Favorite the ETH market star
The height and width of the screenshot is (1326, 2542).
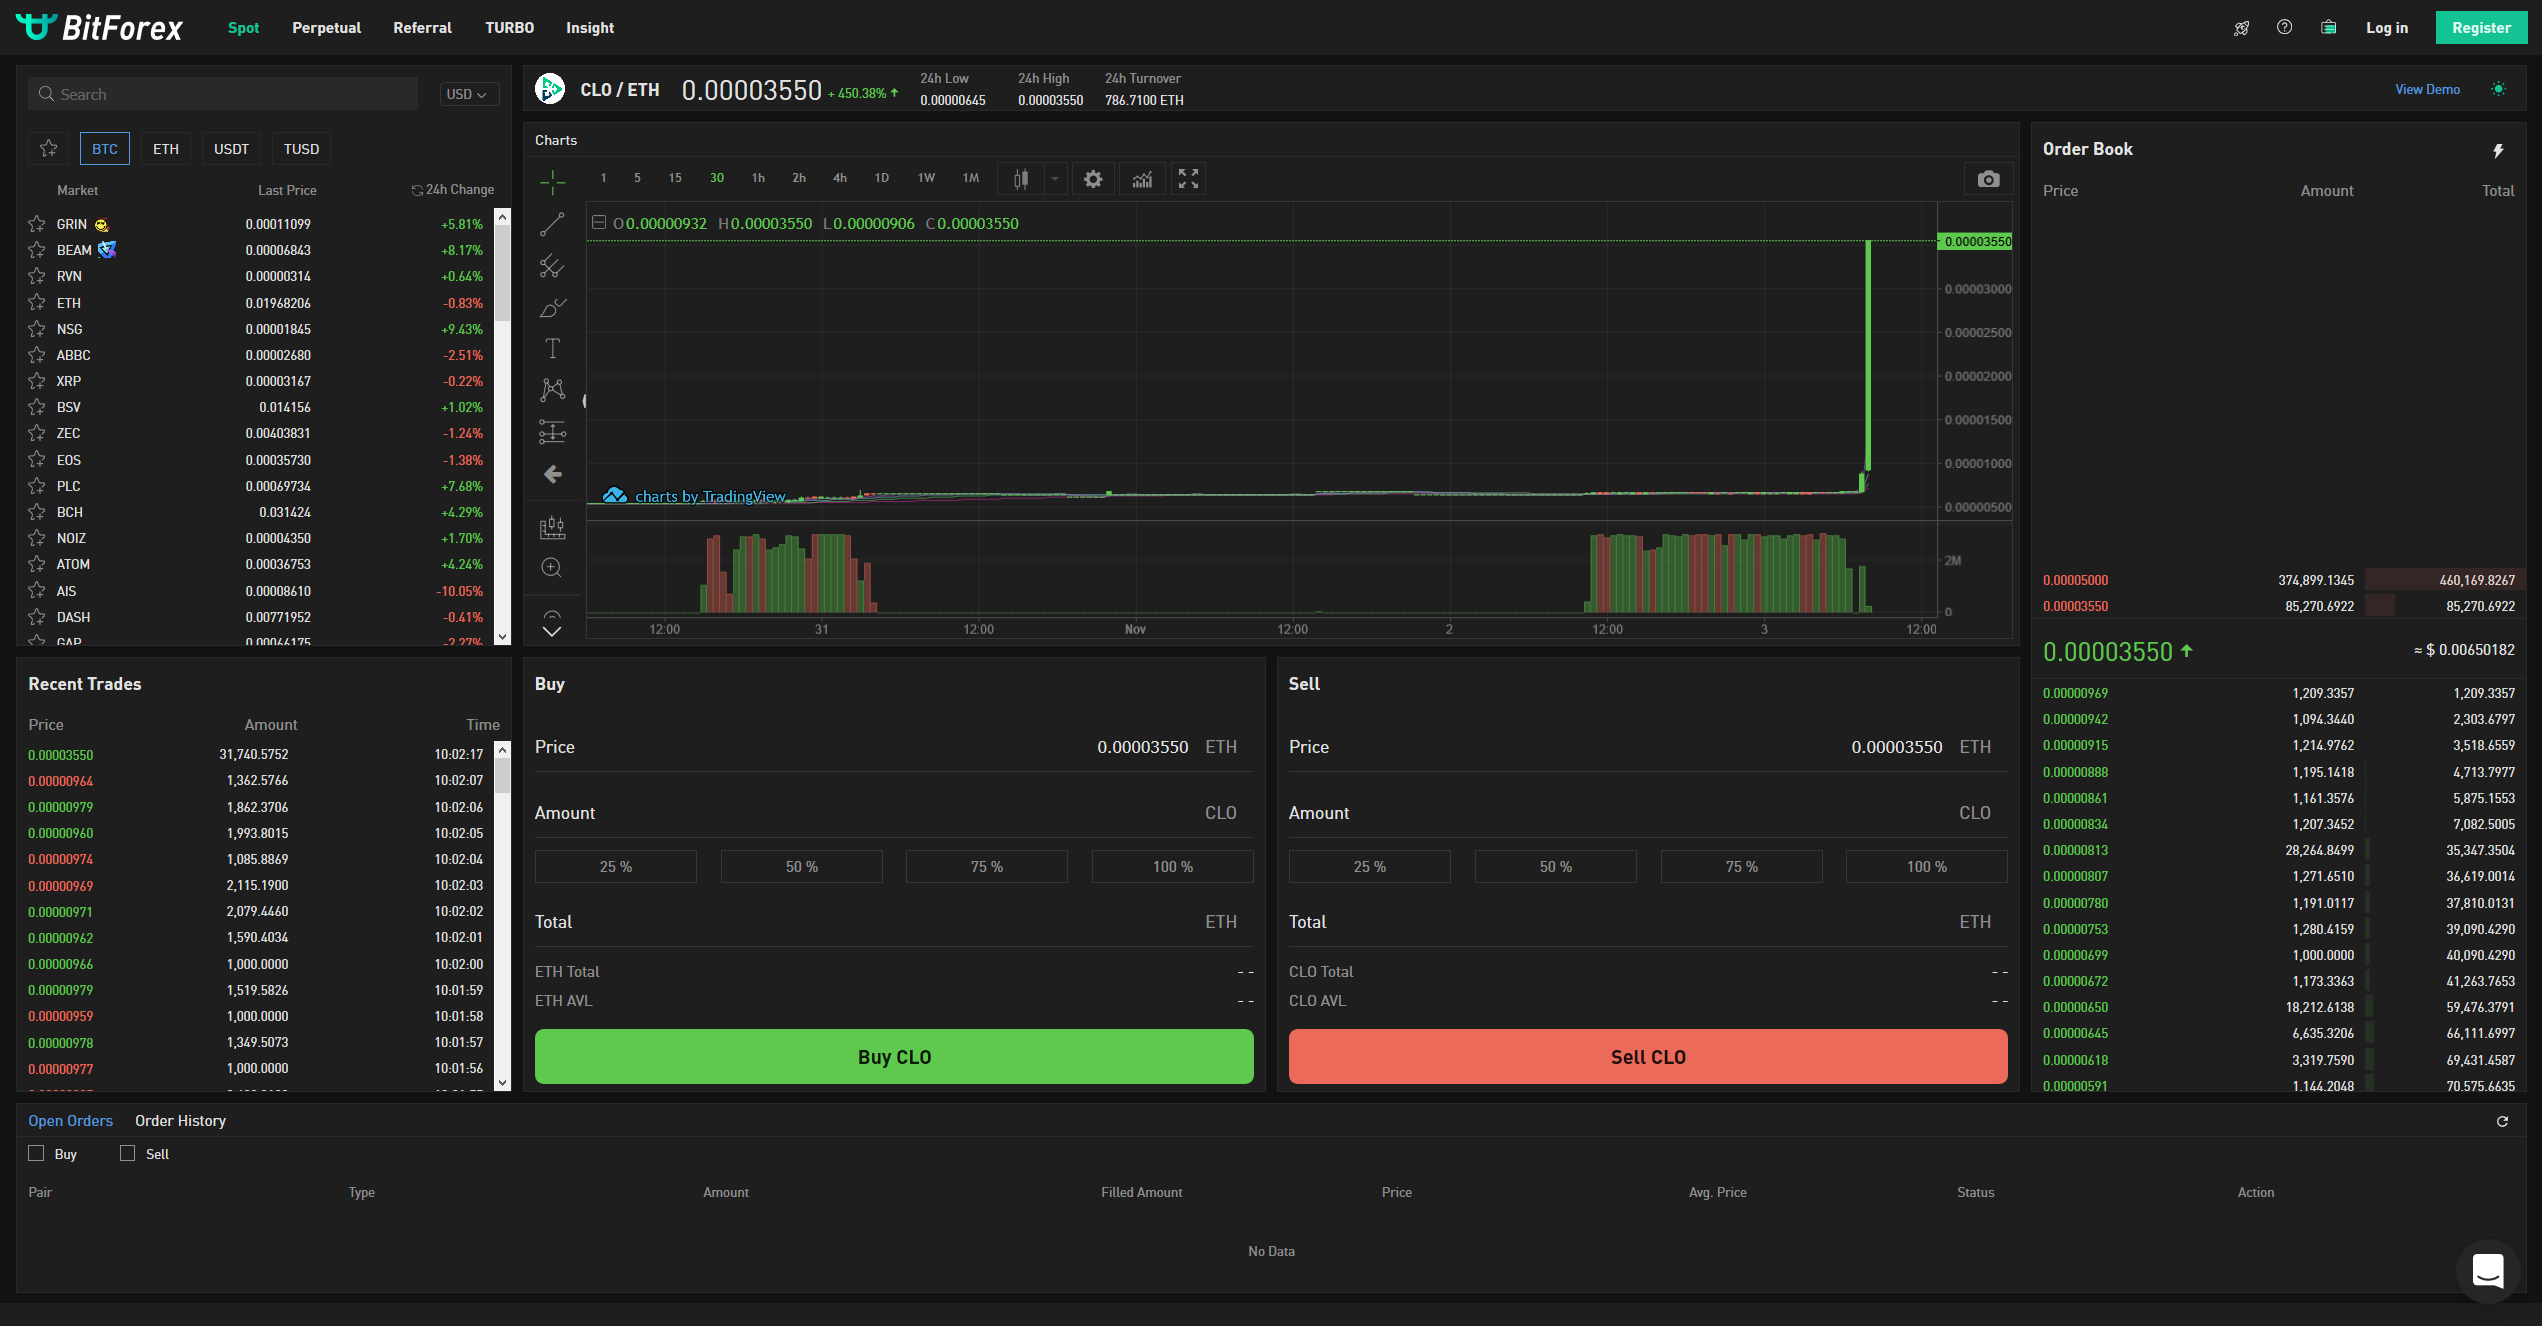click(37, 303)
